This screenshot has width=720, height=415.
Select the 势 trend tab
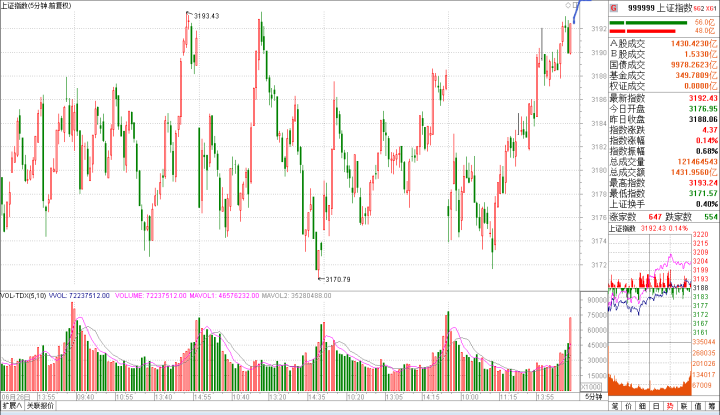pos(670,408)
